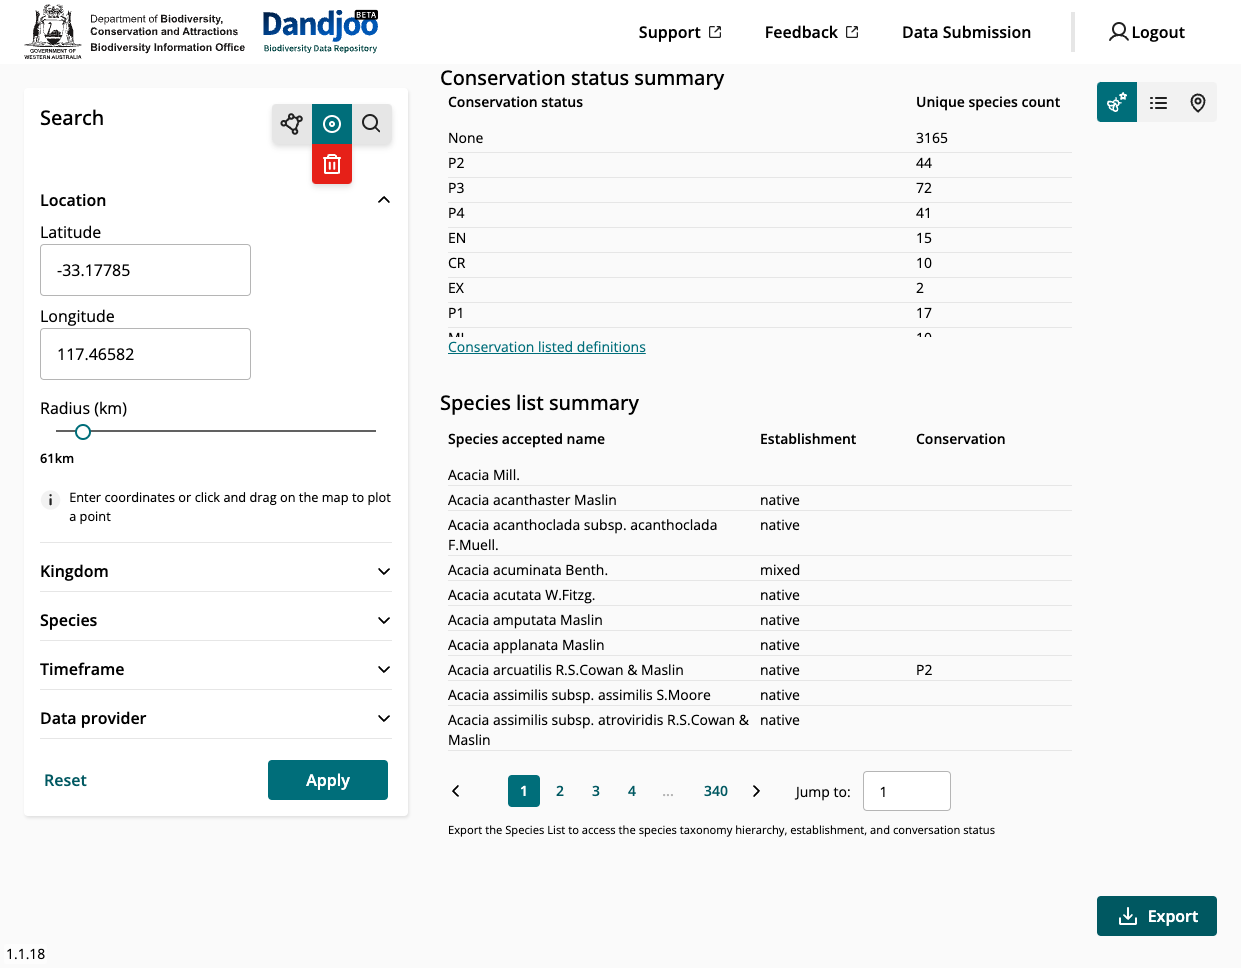Click the info icon beside coordinates hint
Screen dimensions: 1241x968
[51, 500]
